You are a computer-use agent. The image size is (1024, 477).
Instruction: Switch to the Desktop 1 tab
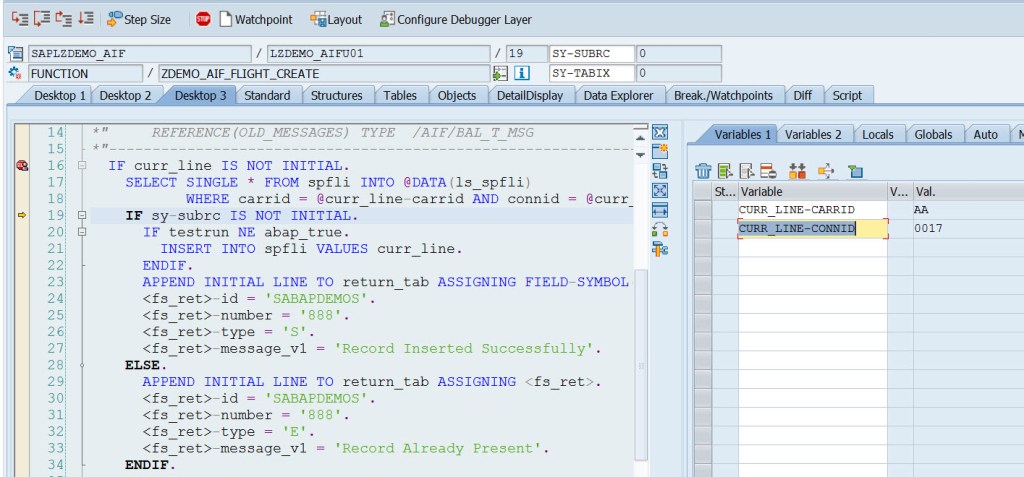coord(57,95)
